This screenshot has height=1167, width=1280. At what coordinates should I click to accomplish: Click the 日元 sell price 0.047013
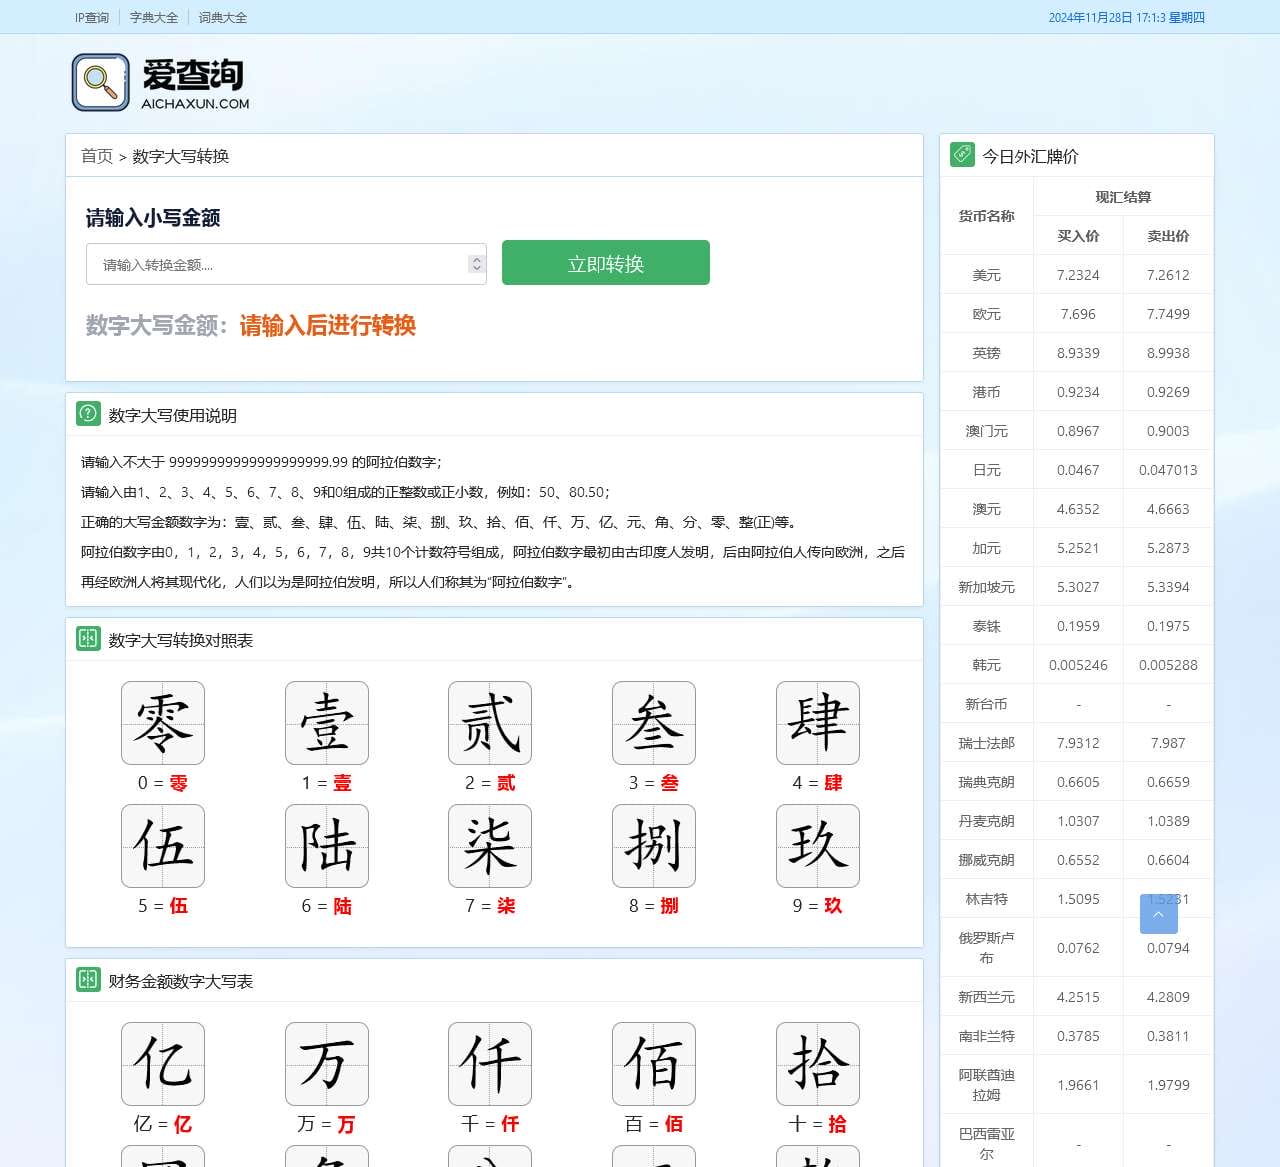pyautogui.click(x=1168, y=470)
